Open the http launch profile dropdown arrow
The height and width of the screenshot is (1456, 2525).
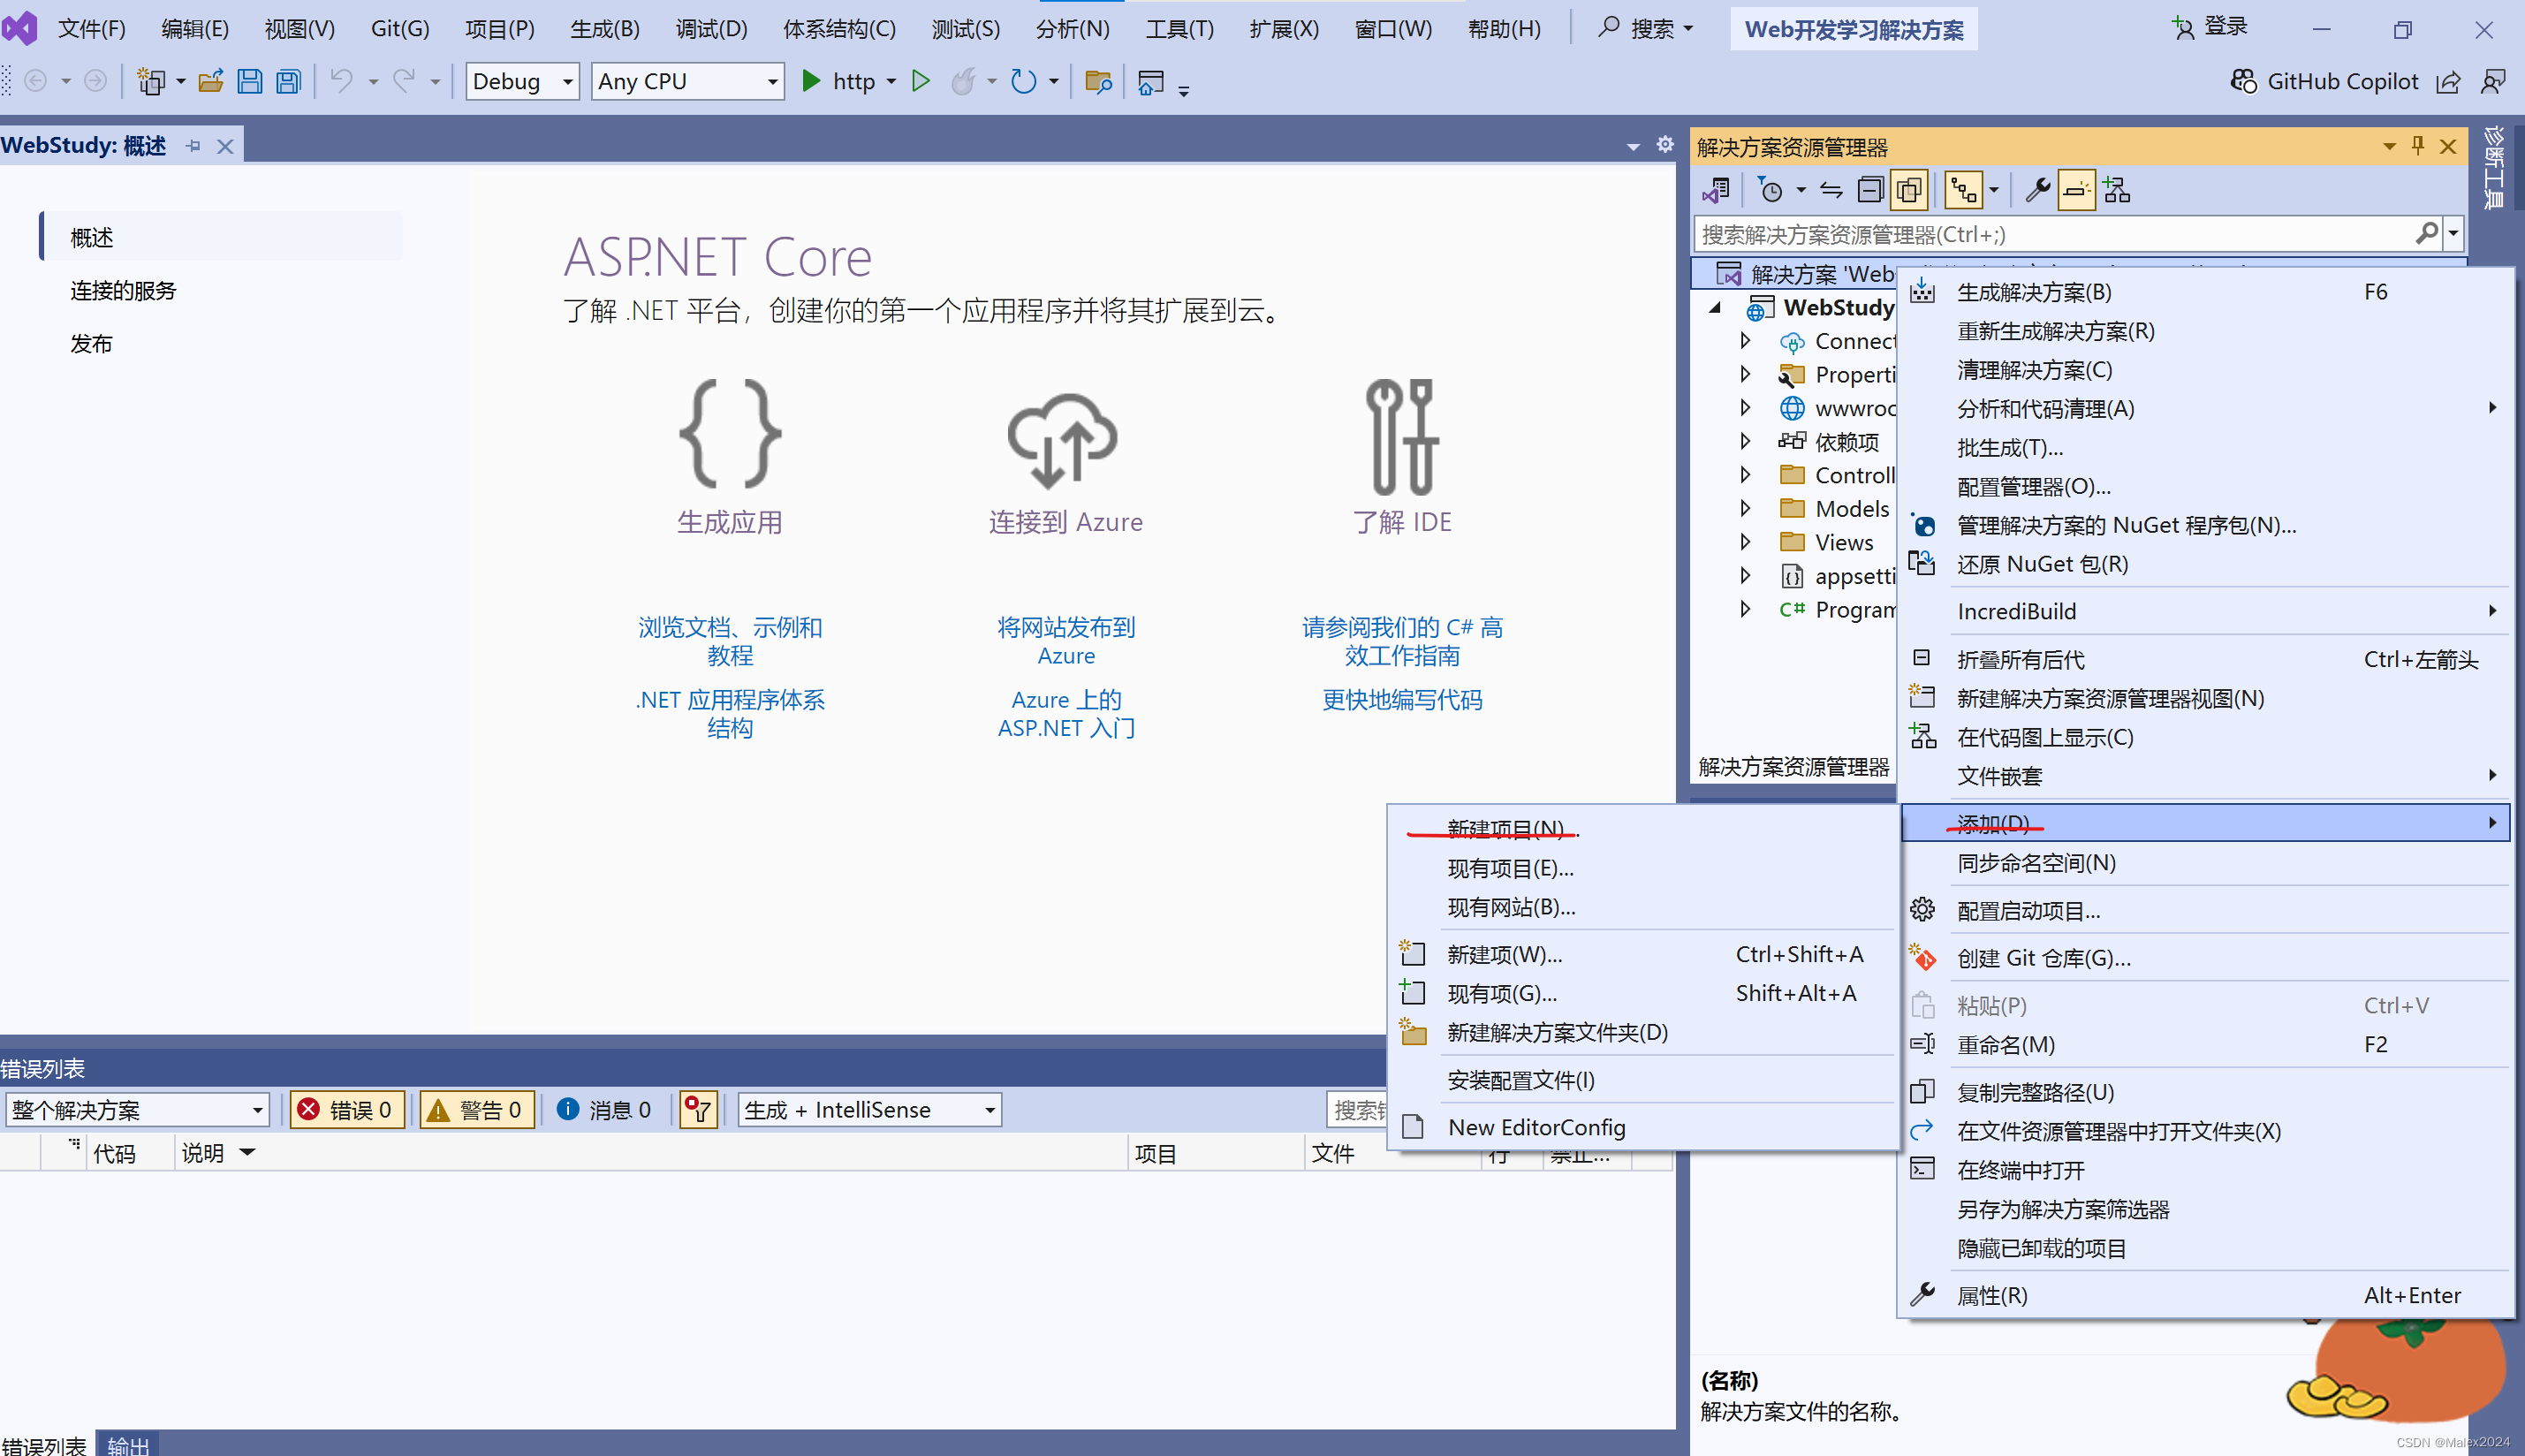[x=891, y=81]
